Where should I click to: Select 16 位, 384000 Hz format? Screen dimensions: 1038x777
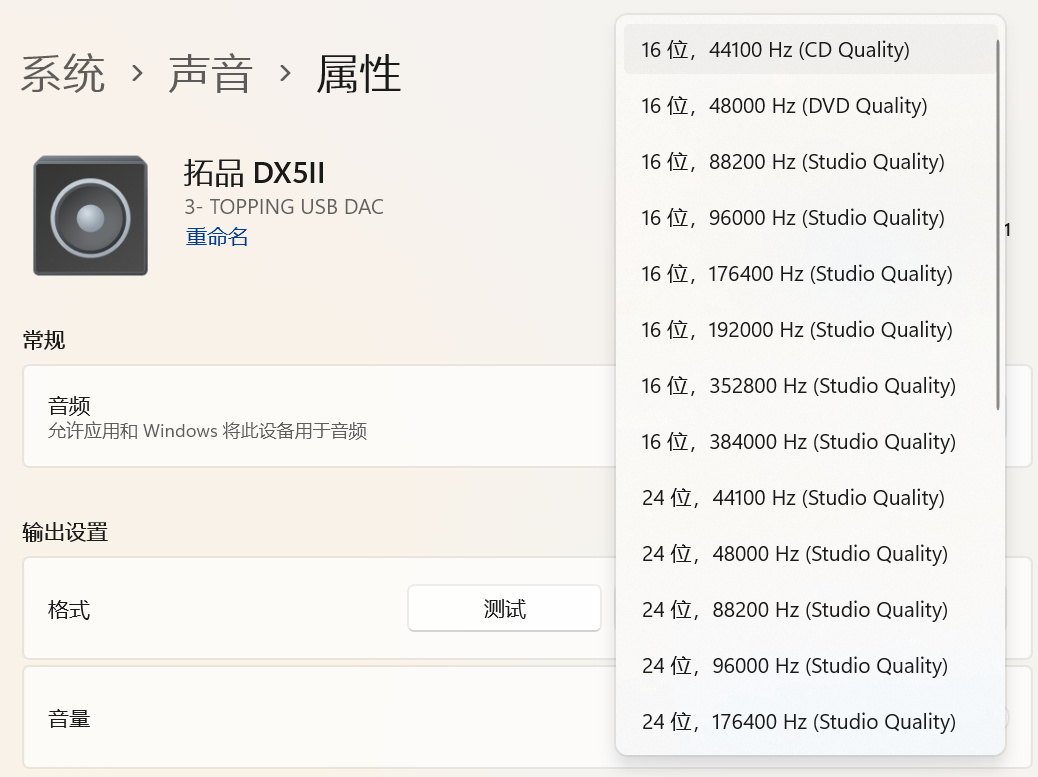pyautogui.click(x=810, y=442)
